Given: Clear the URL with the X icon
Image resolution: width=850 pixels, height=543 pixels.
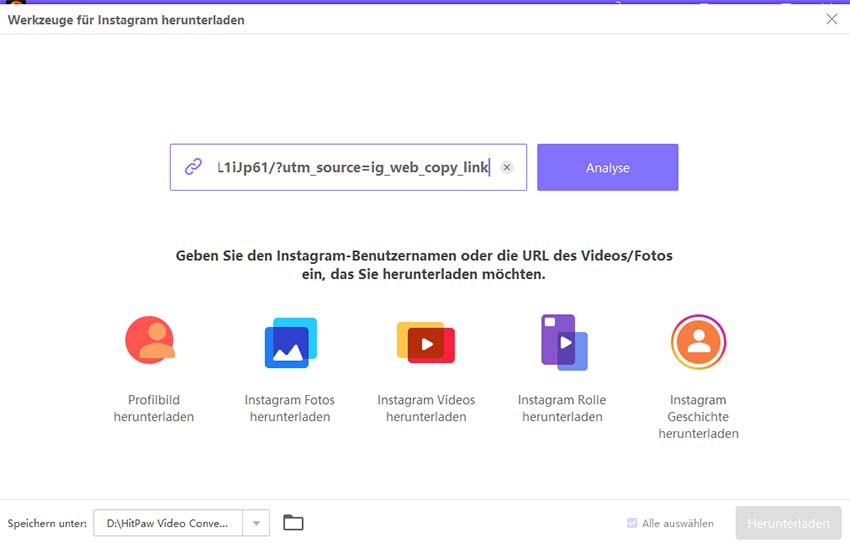Looking at the screenshot, I should (507, 167).
